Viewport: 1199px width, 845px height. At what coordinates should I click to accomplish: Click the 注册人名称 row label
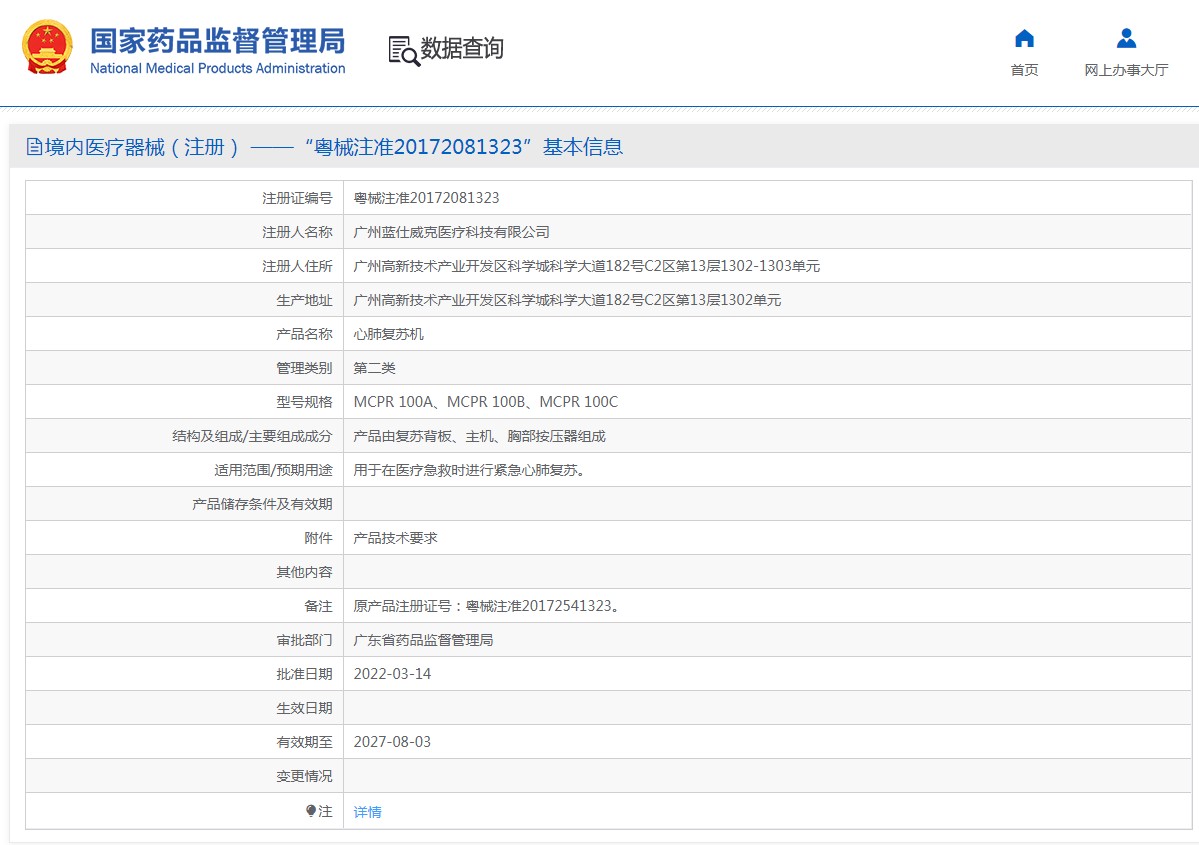click(297, 232)
